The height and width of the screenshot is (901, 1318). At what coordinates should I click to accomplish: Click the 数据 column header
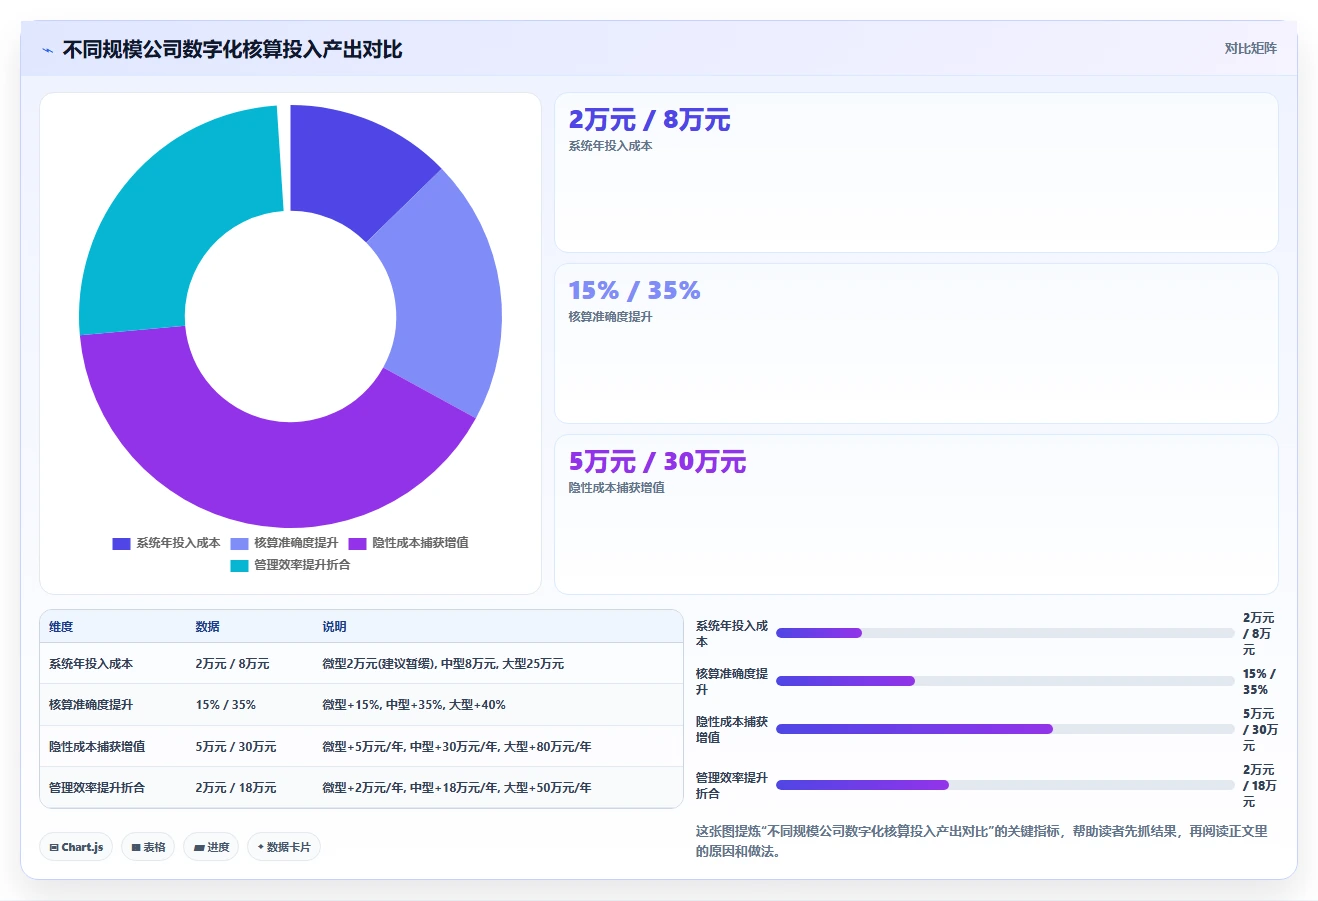click(207, 627)
